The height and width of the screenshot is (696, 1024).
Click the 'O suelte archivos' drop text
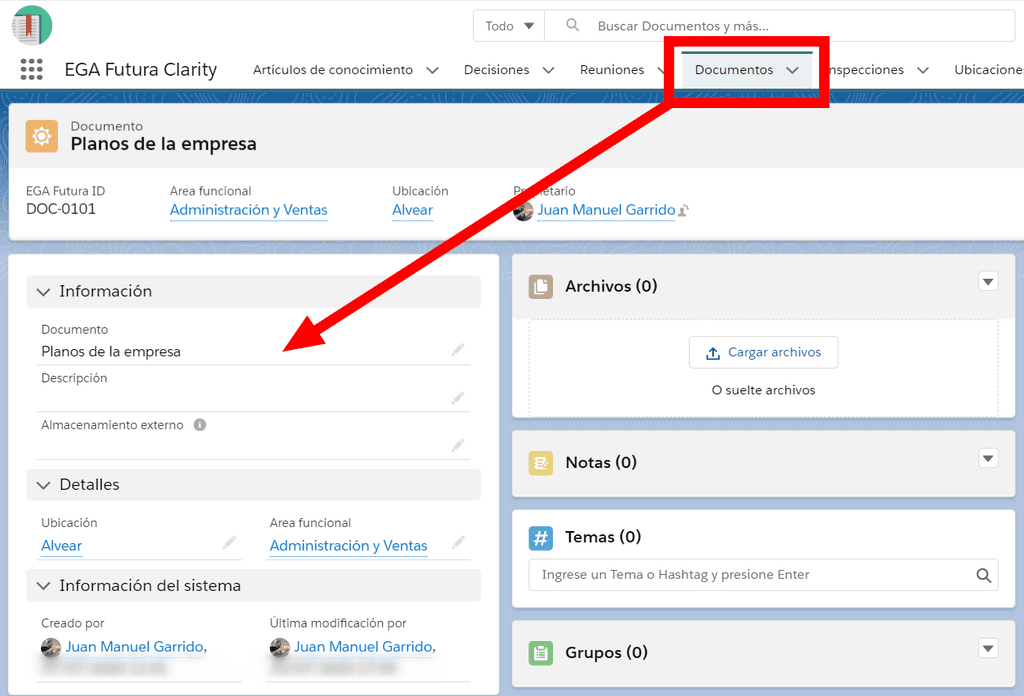[763, 390]
